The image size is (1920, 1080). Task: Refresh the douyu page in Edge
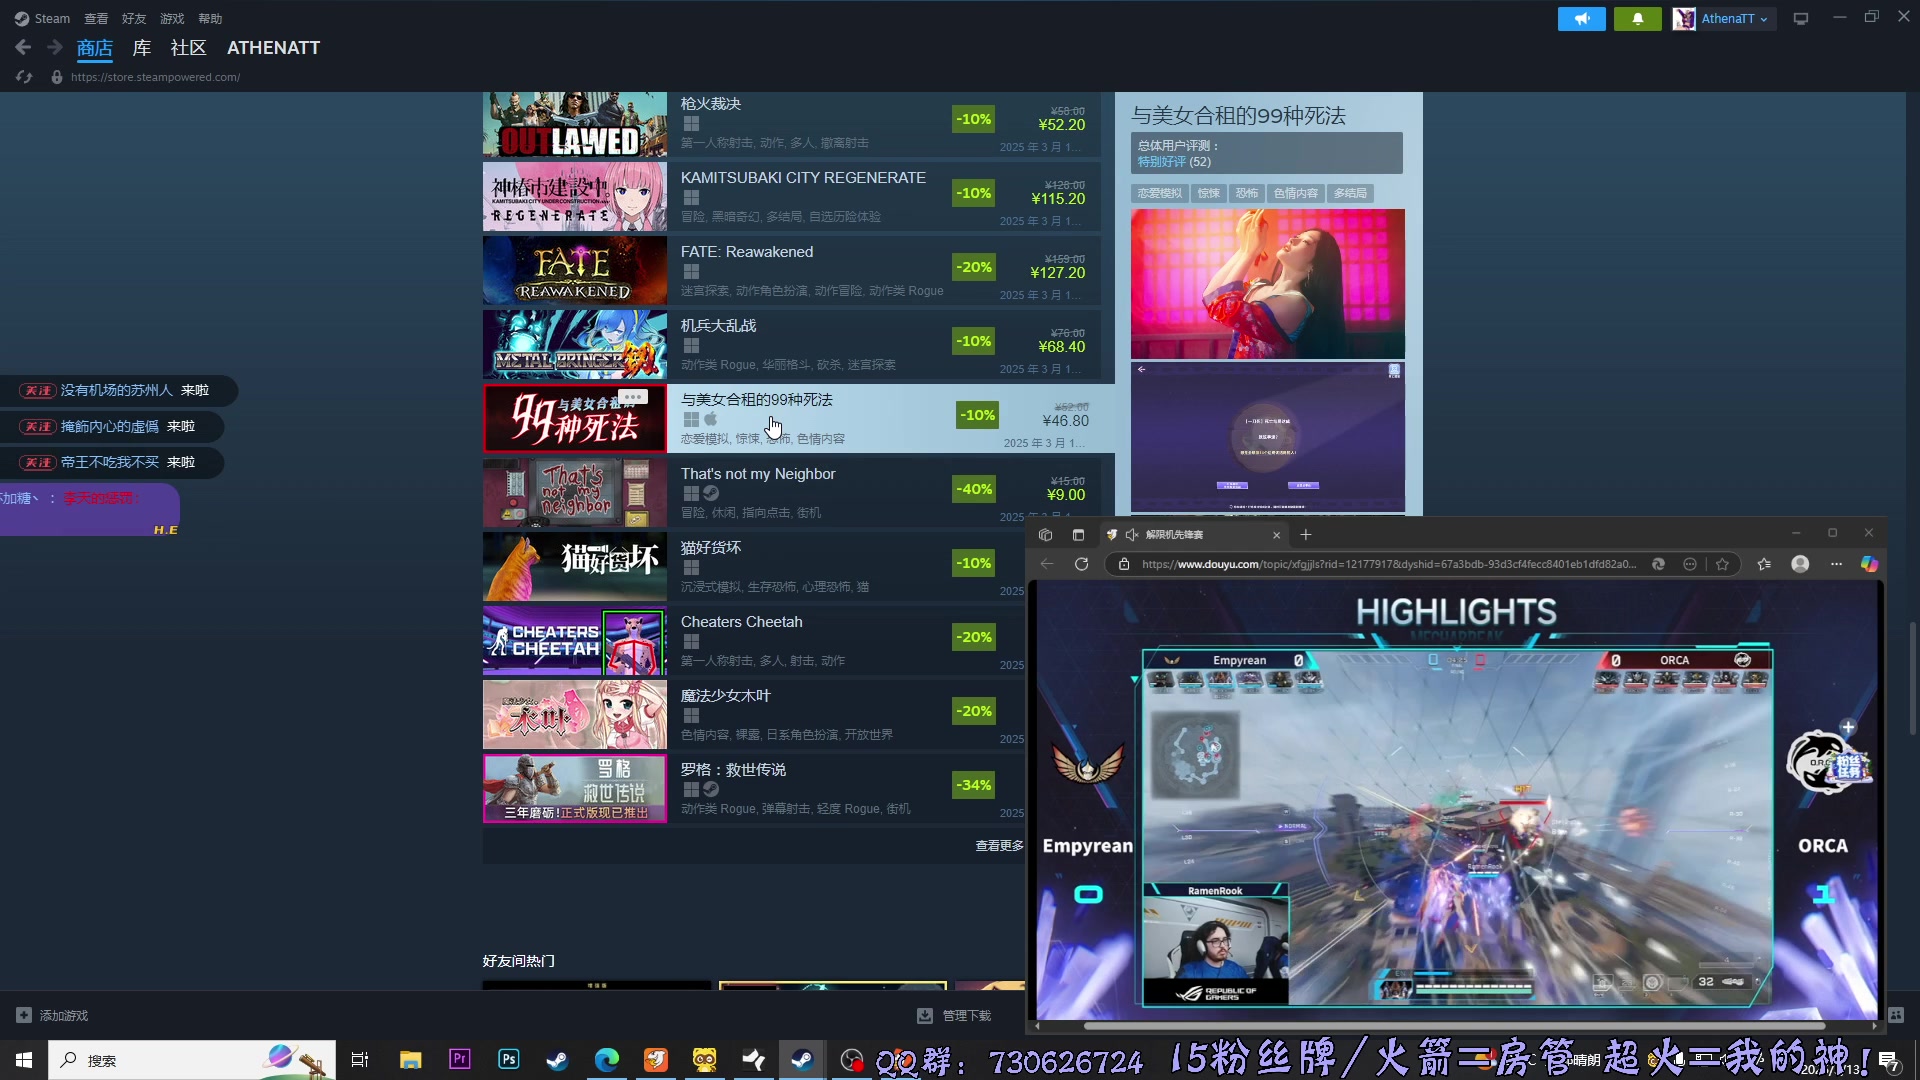pyautogui.click(x=1081, y=564)
